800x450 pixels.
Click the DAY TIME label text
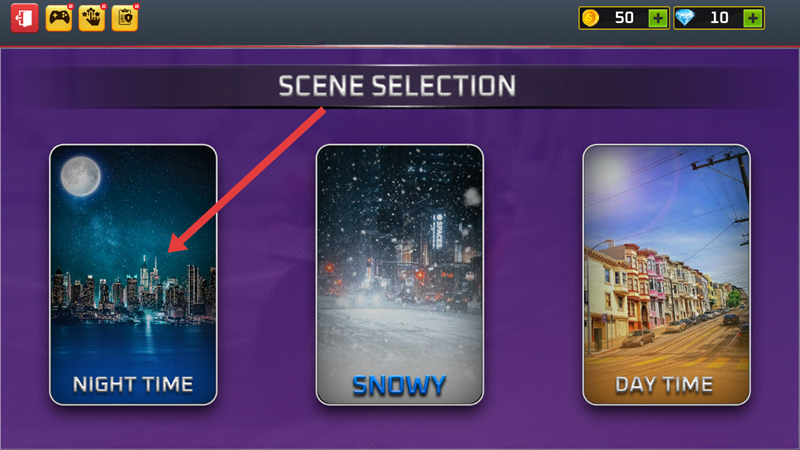click(664, 384)
